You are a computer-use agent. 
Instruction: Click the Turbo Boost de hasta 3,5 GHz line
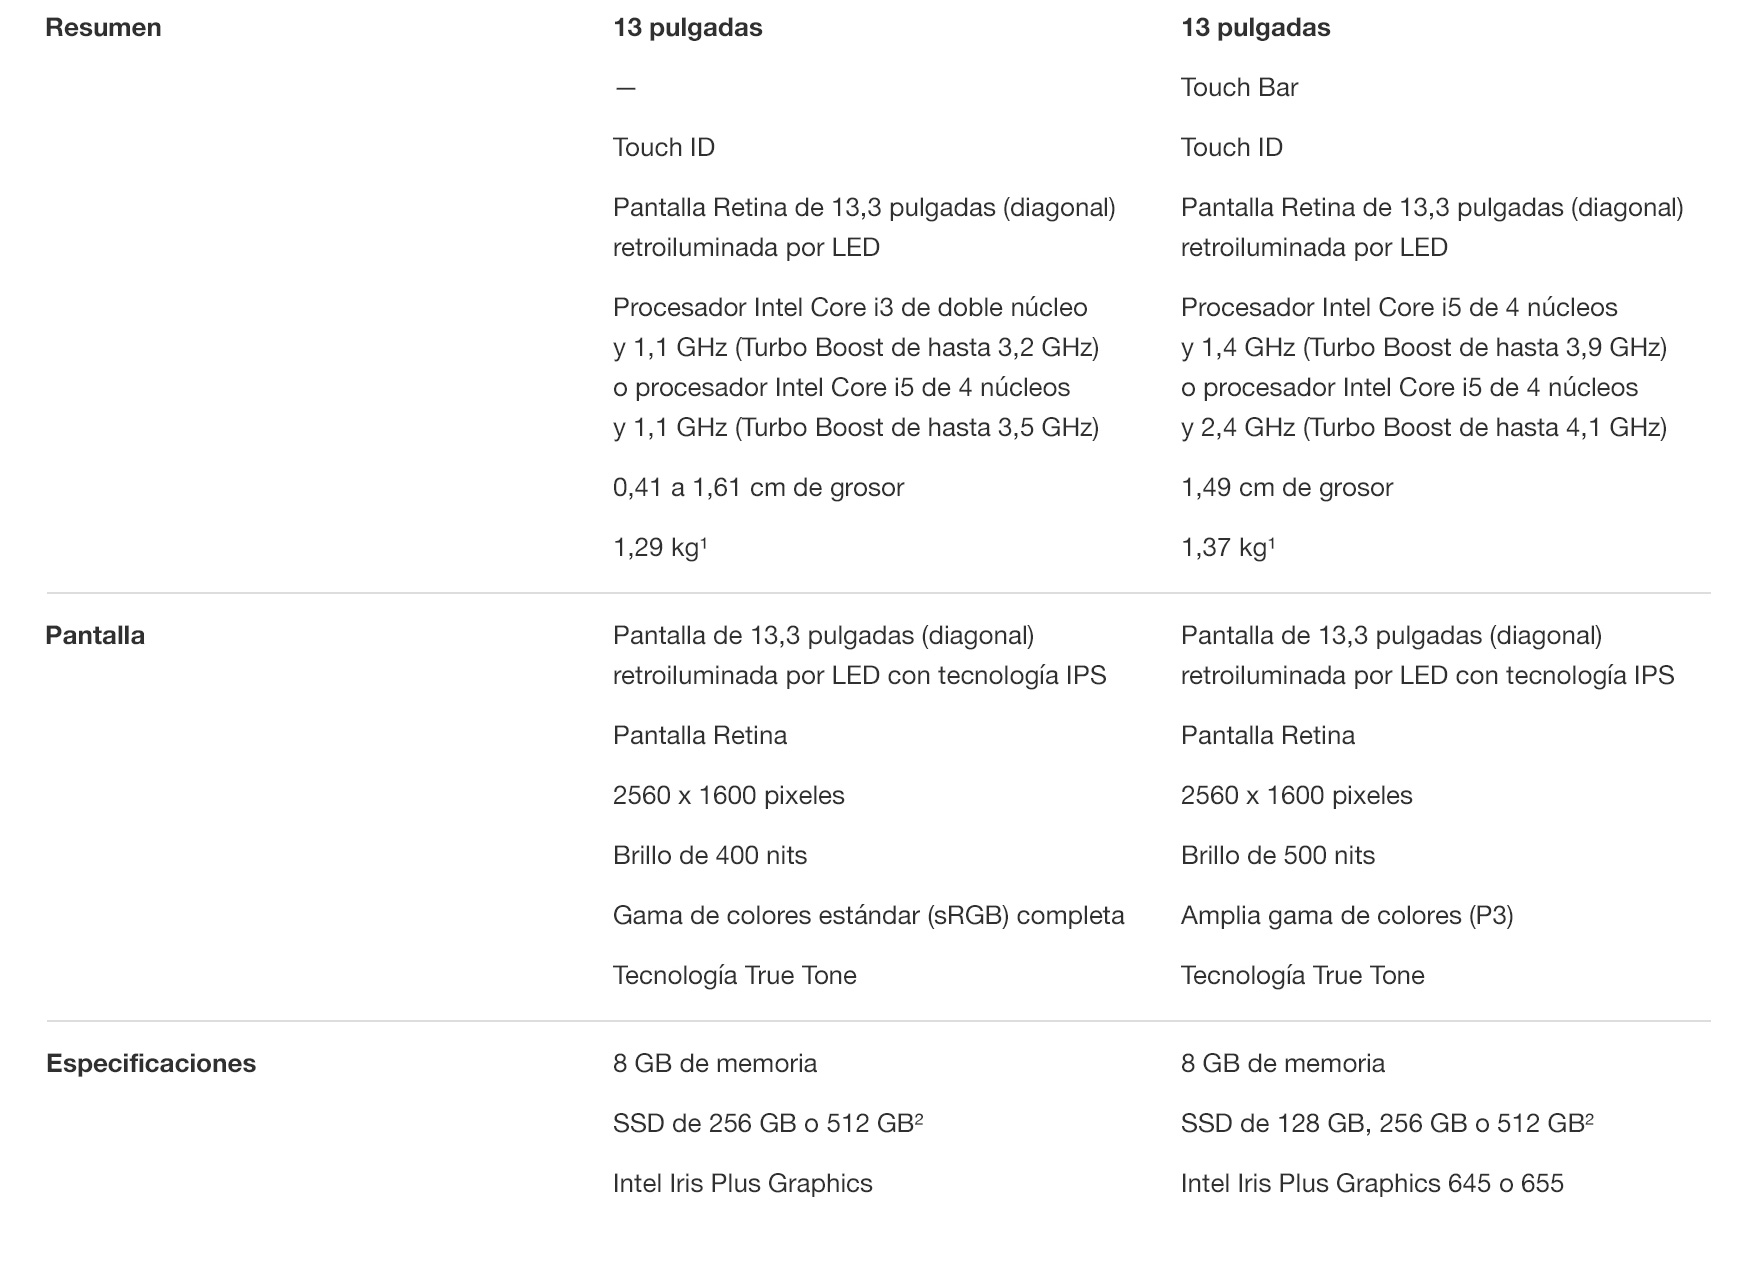tap(856, 427)
